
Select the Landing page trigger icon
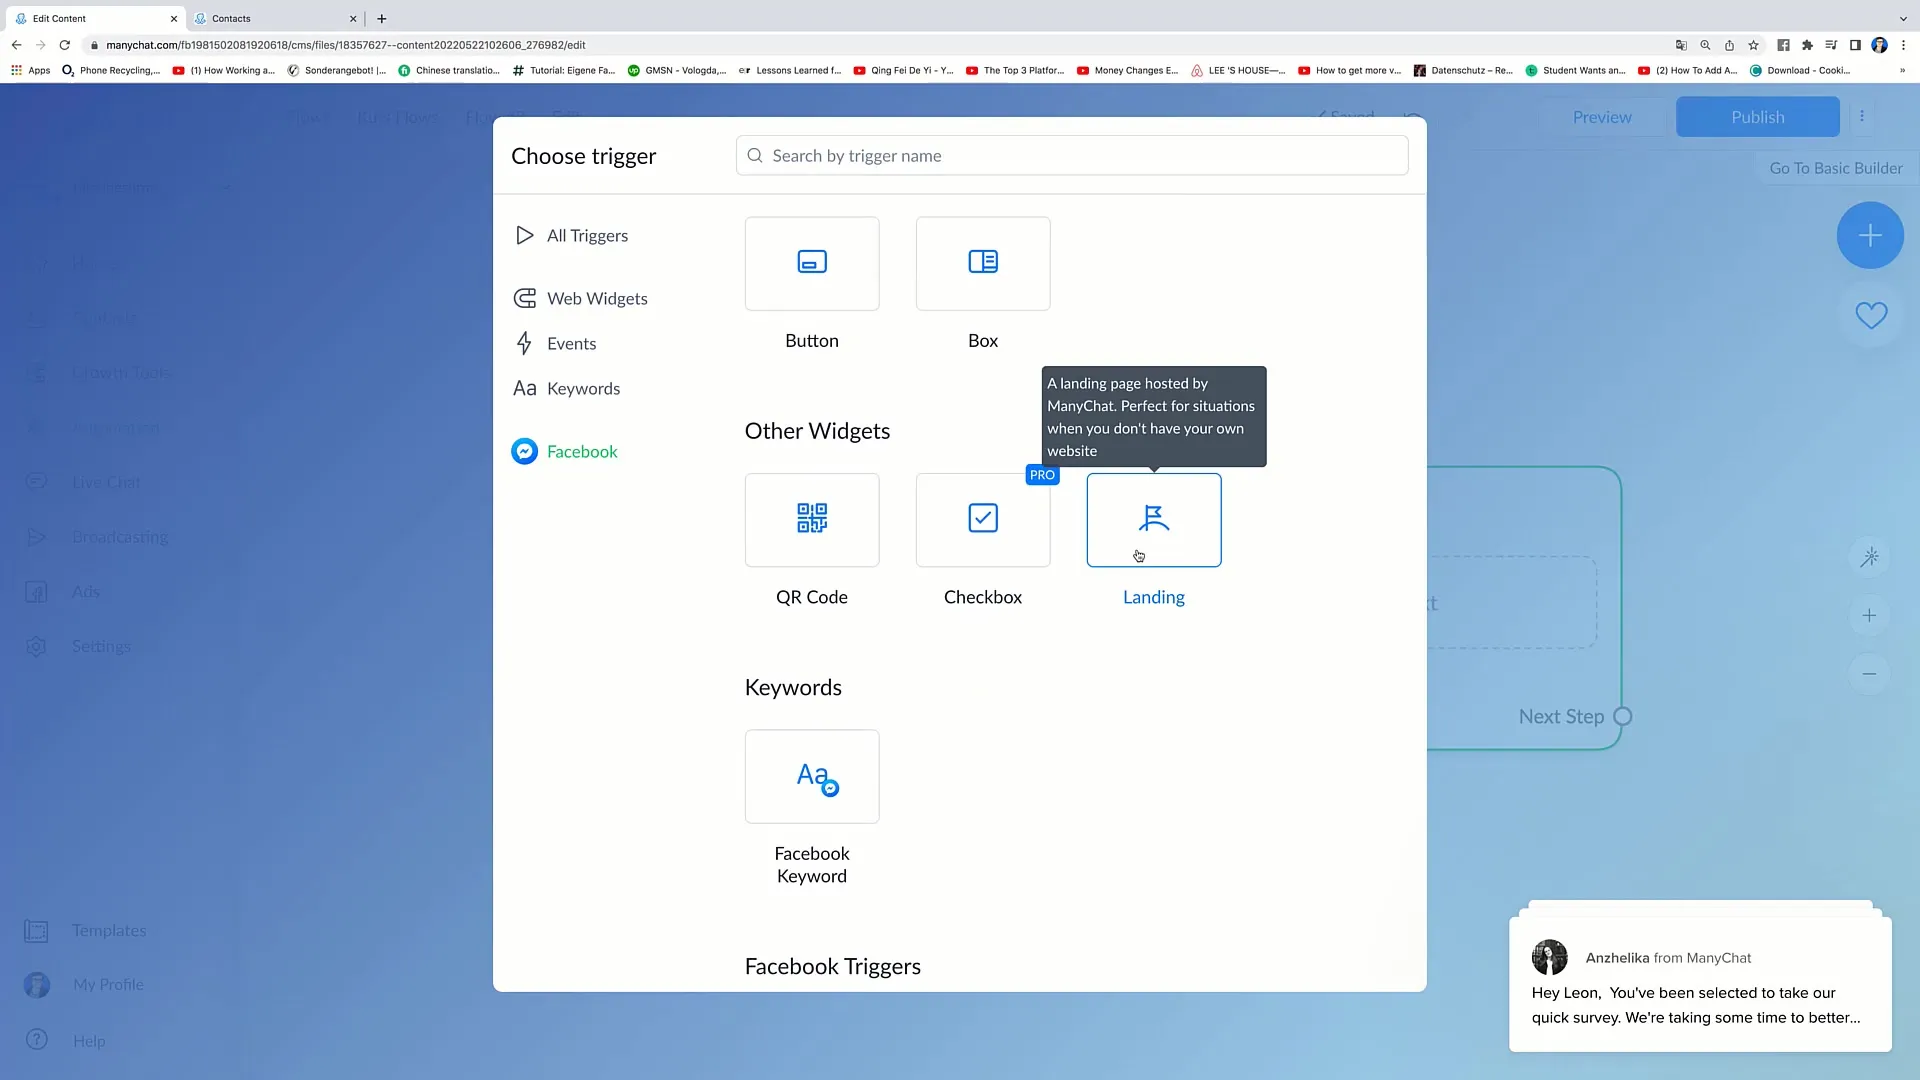[1154, 518]
